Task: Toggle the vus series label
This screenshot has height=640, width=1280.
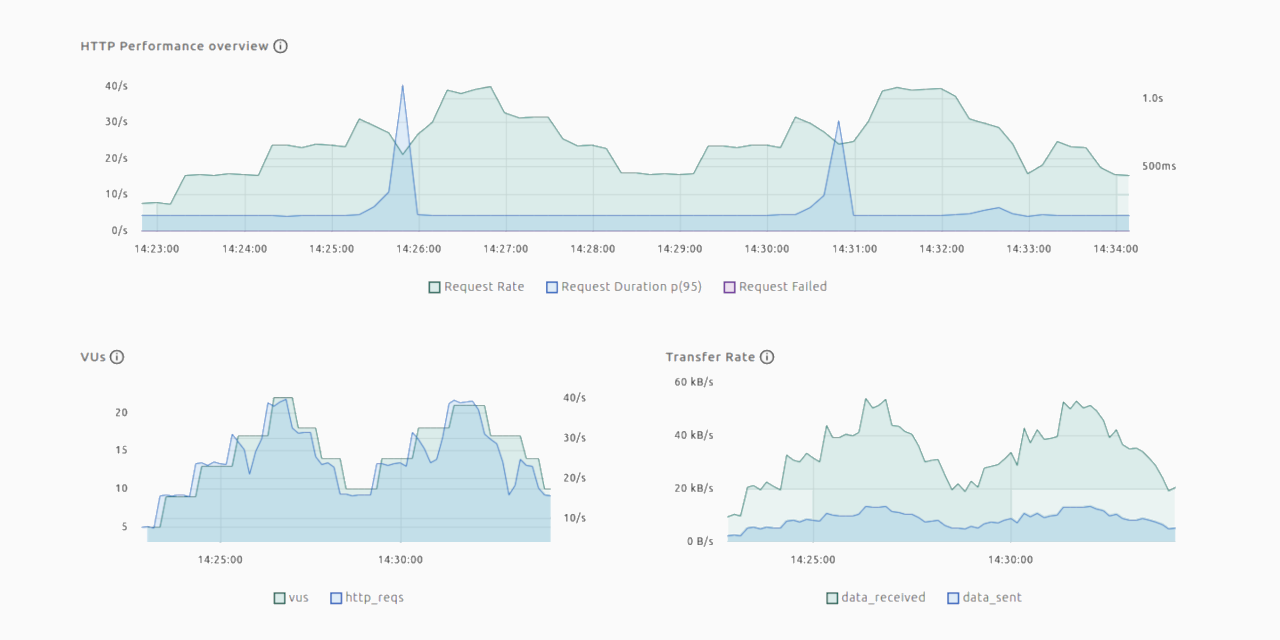Action: point(299,598)
